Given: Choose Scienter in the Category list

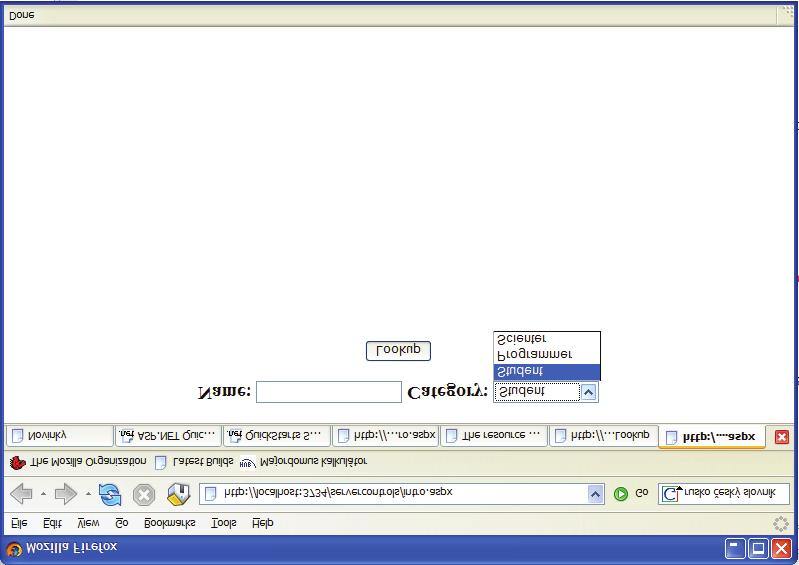Looking at the screenshot, I should click(x=547, y=339).
